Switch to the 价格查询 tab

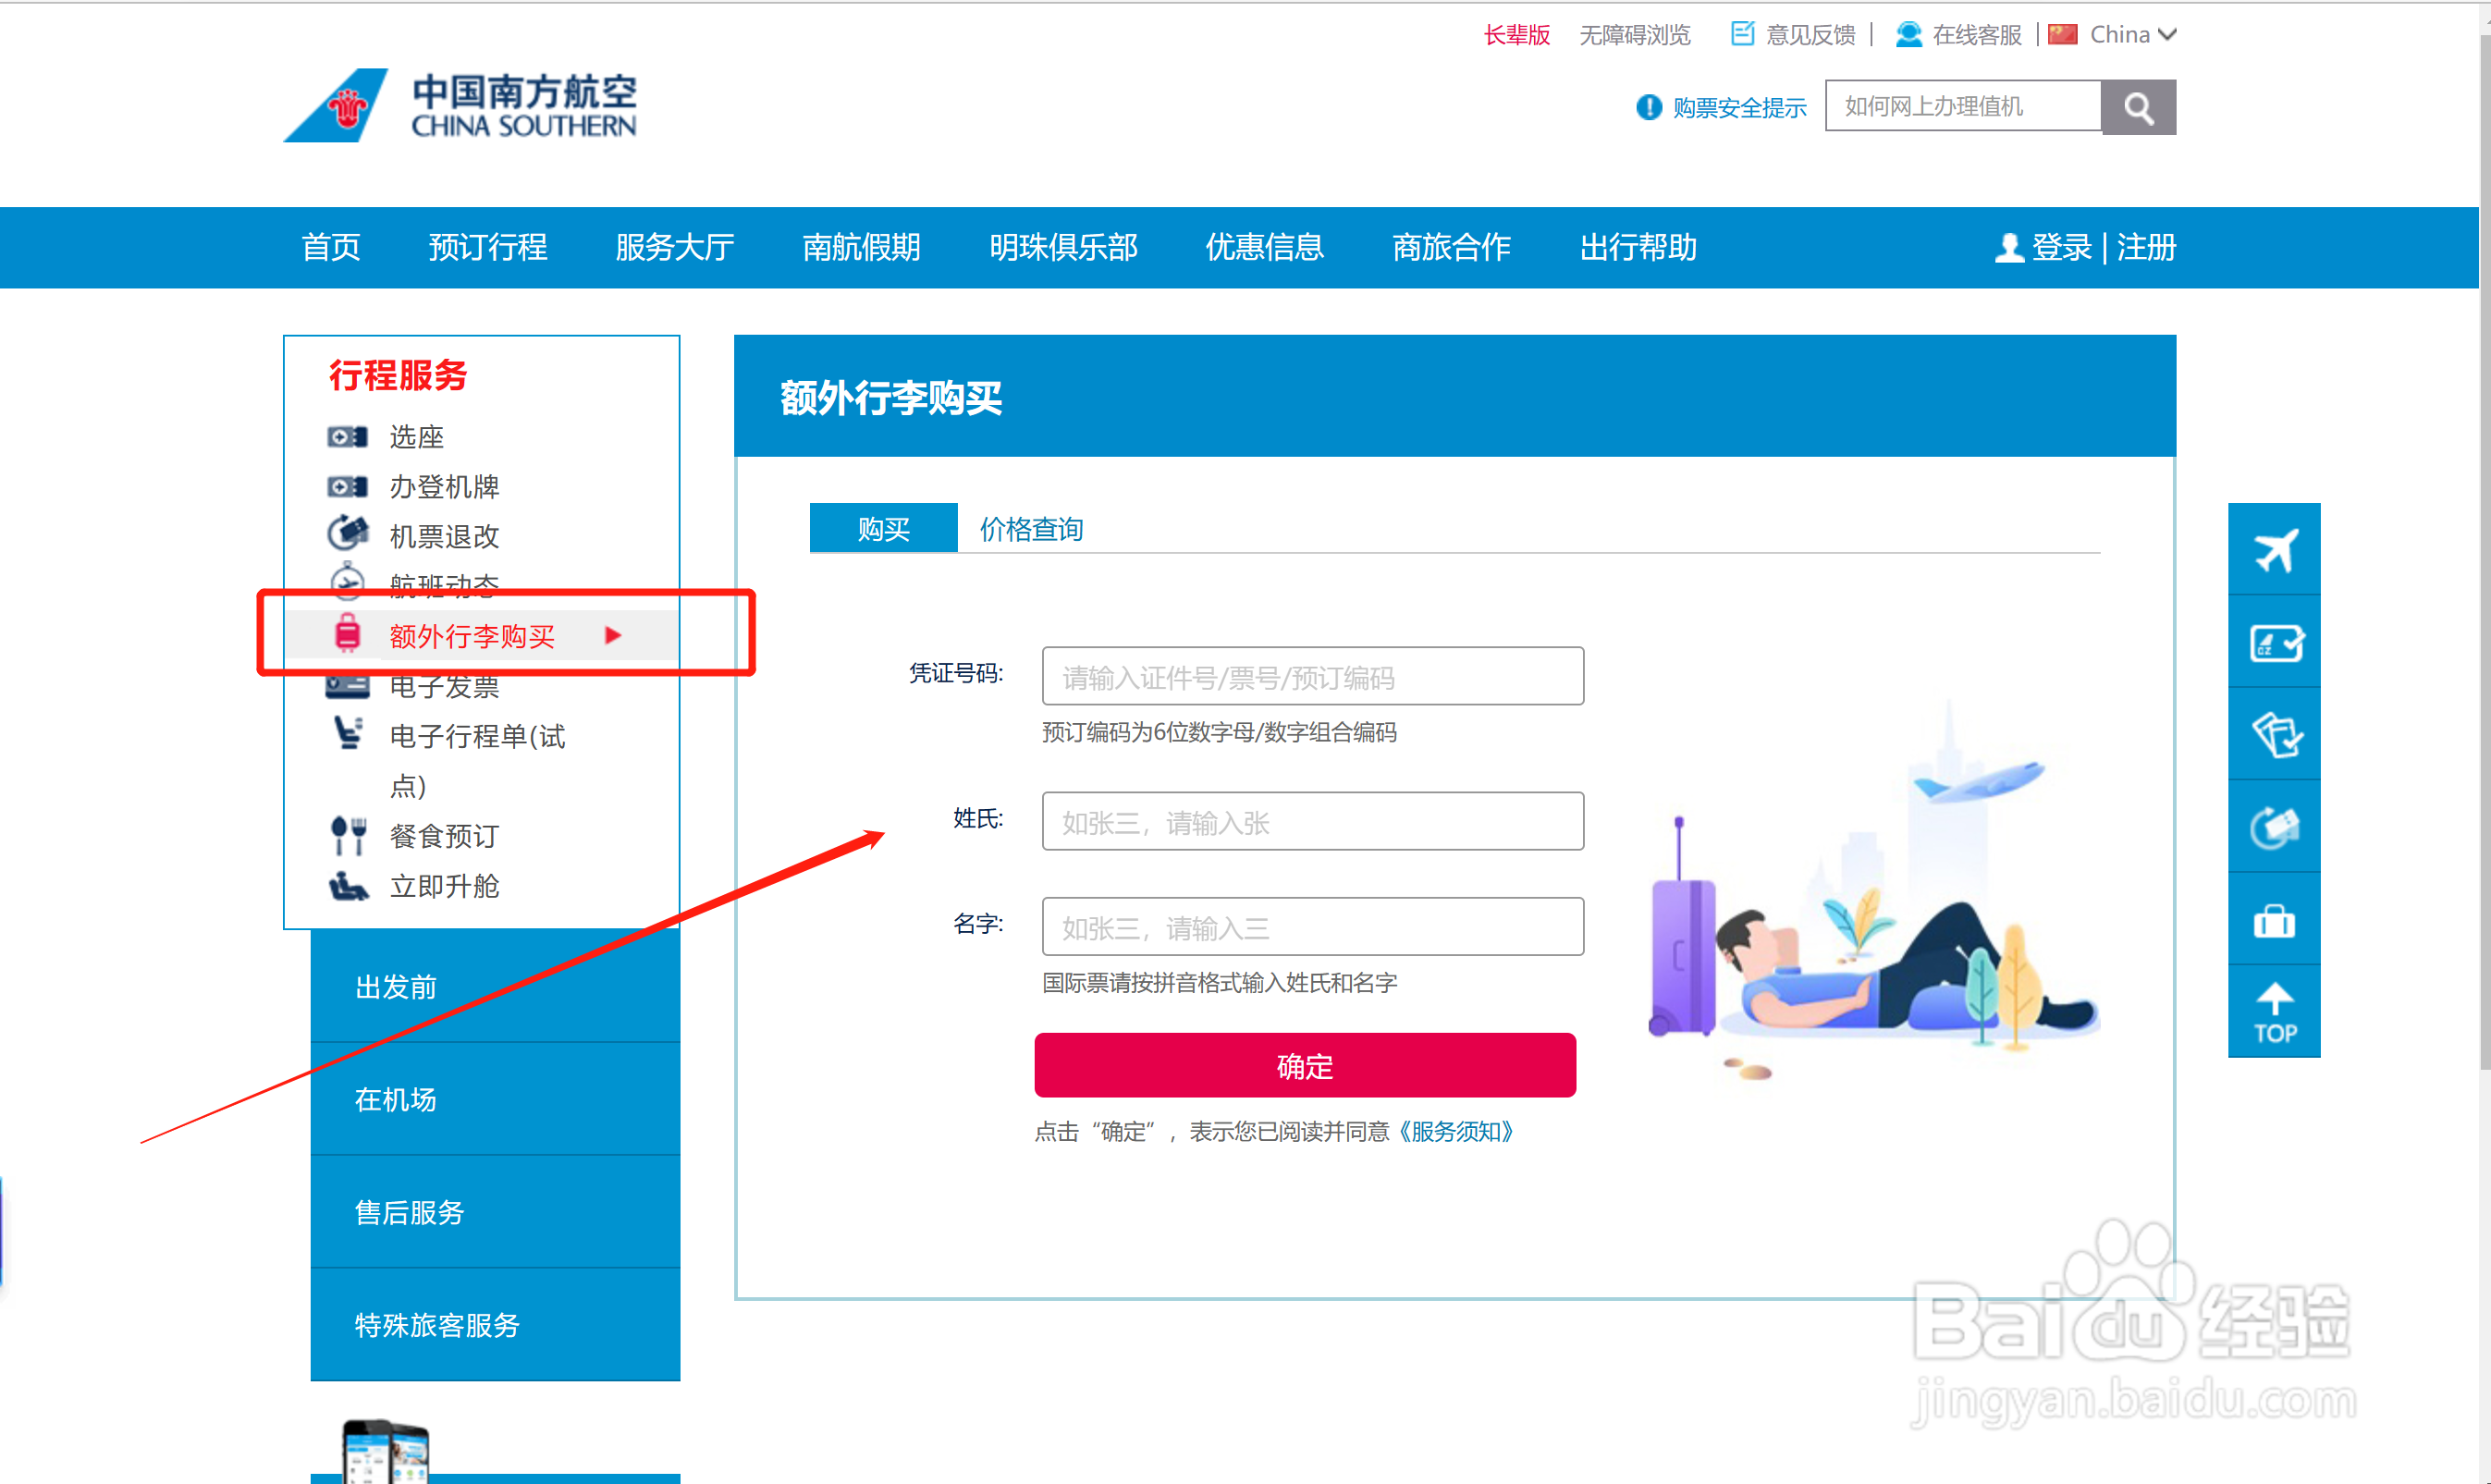coord(1031,529)
